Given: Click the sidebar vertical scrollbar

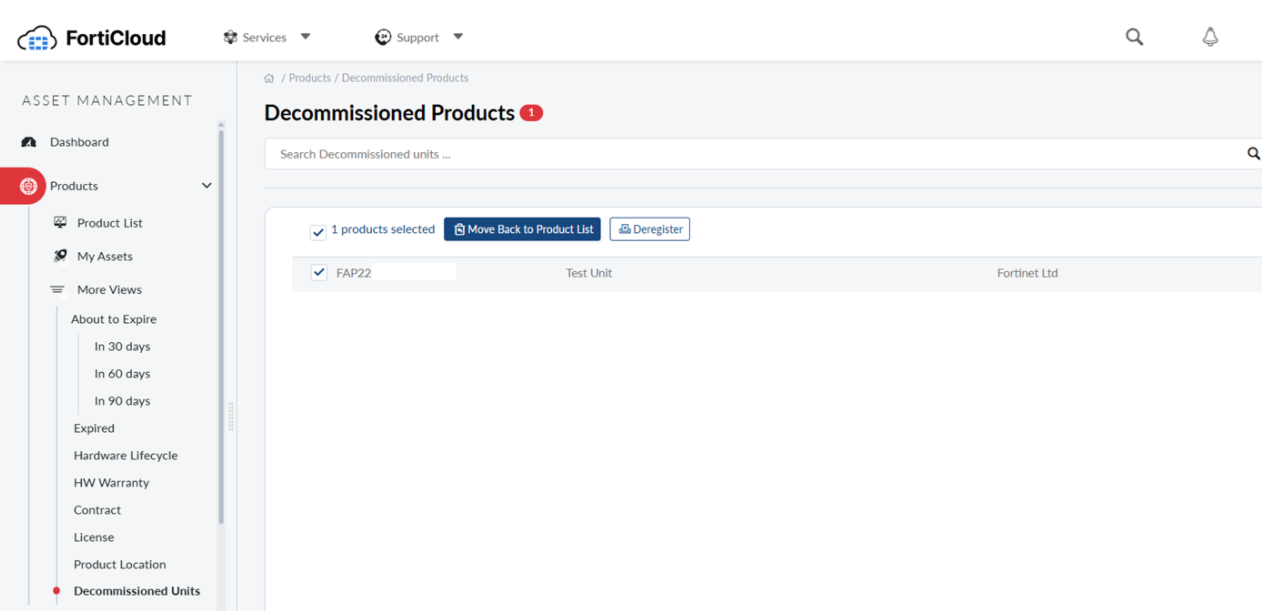Looking at the screenshot, I should pos(221,325).
